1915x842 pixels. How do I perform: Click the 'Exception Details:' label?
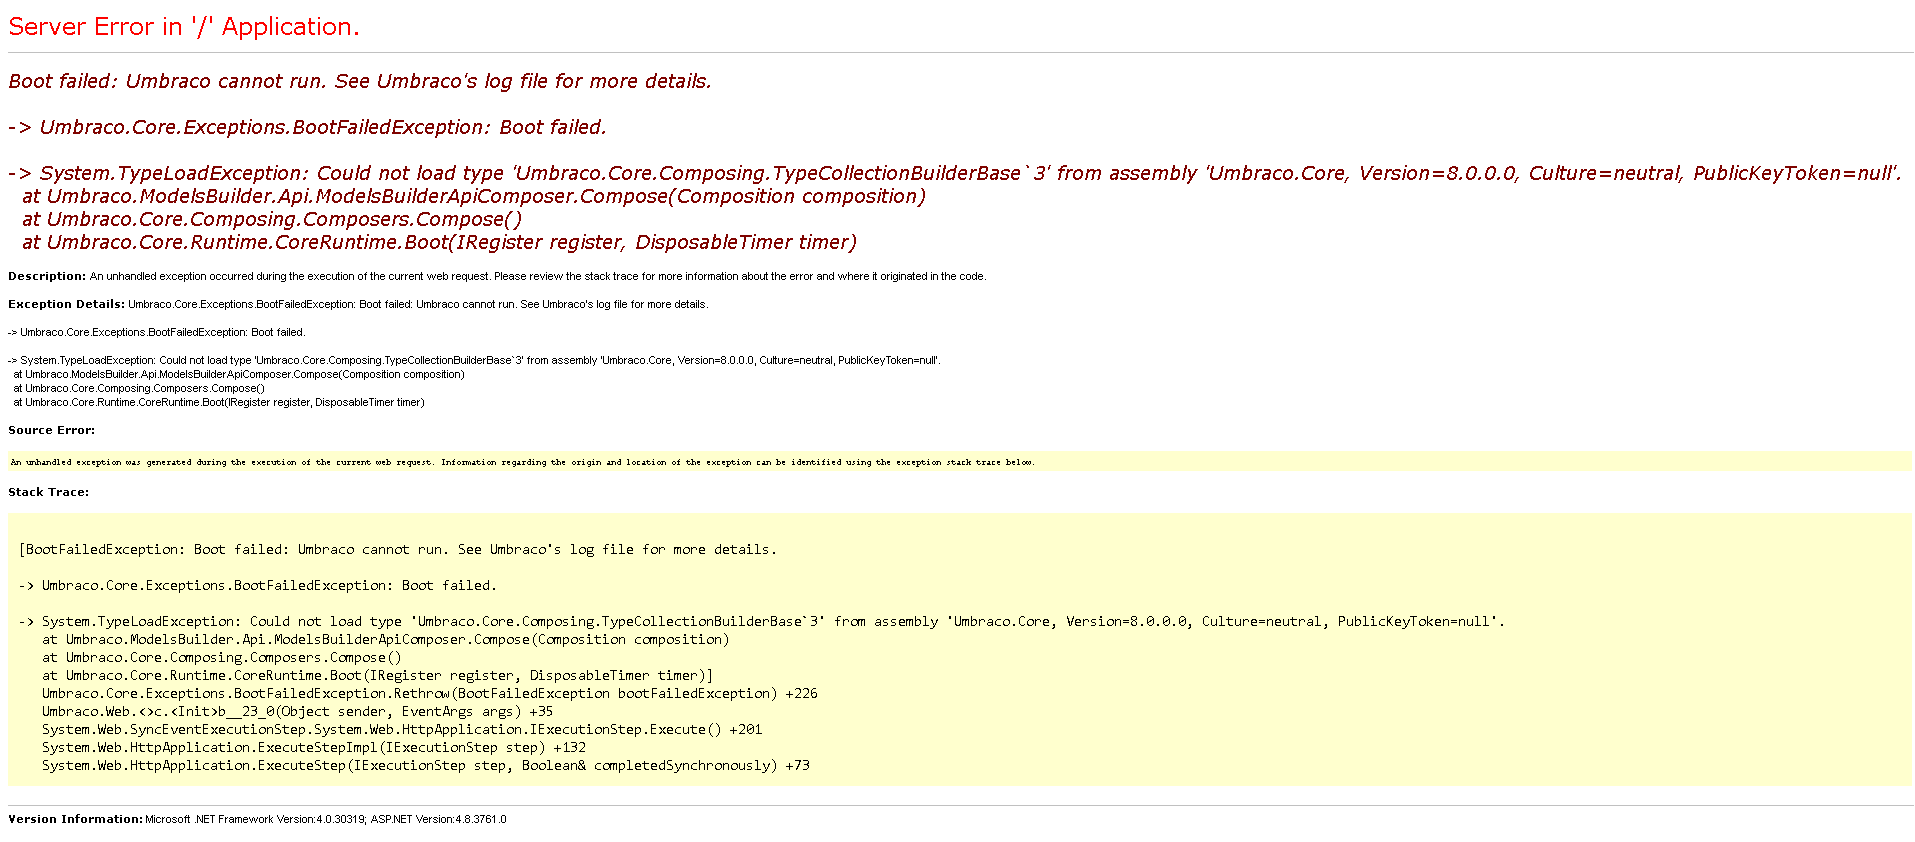[66, 304]
